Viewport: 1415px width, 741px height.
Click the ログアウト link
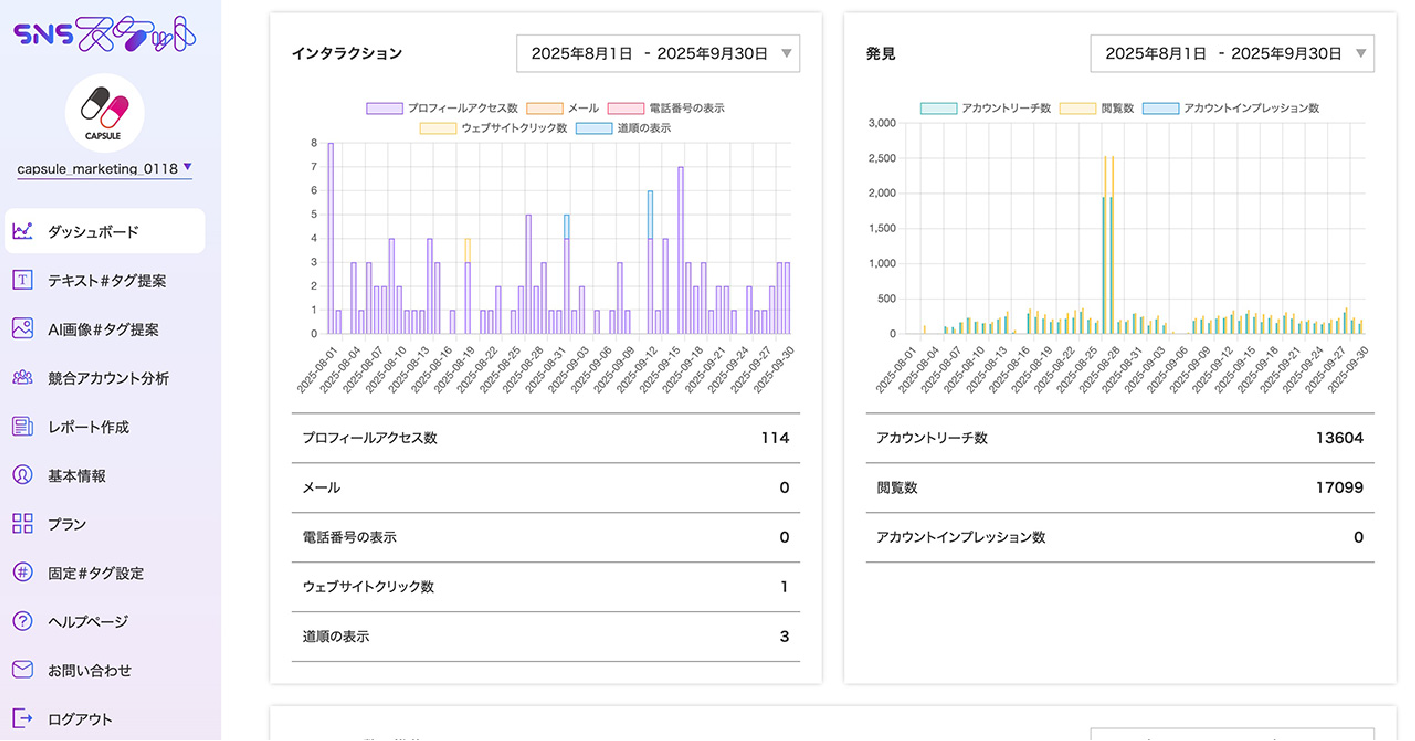tap(80, 719)
